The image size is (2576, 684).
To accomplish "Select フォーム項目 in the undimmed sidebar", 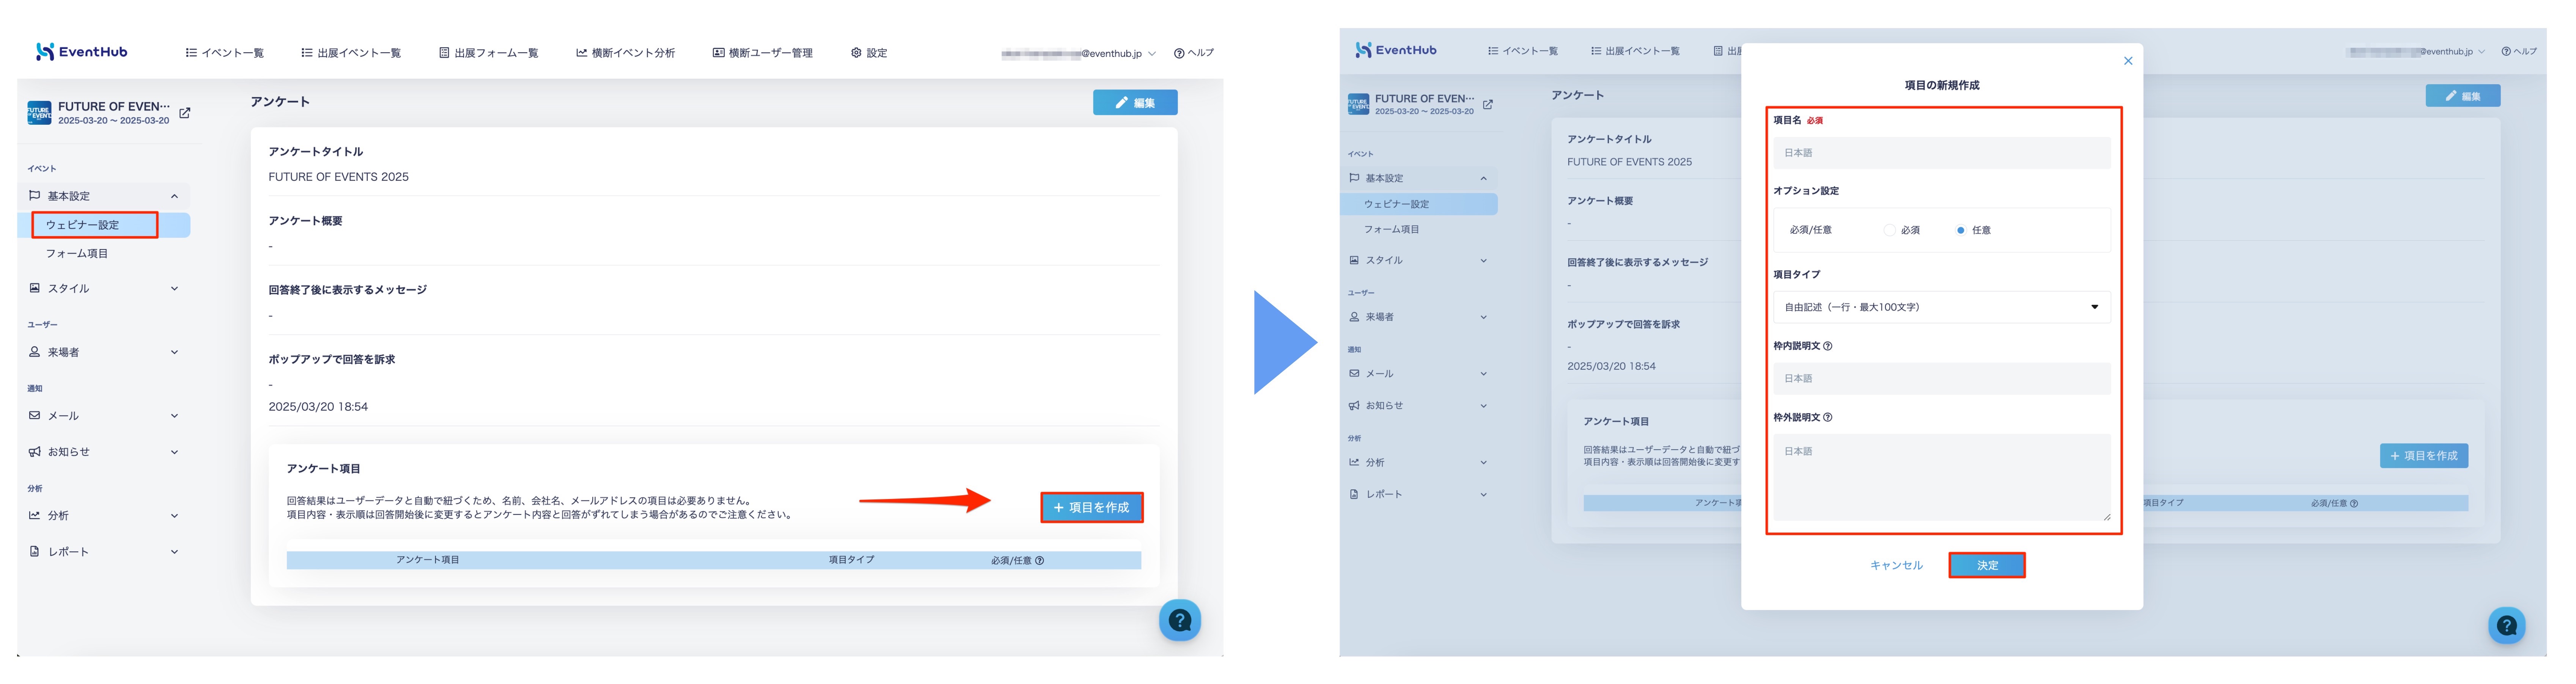I will click(x=77, y=254).
